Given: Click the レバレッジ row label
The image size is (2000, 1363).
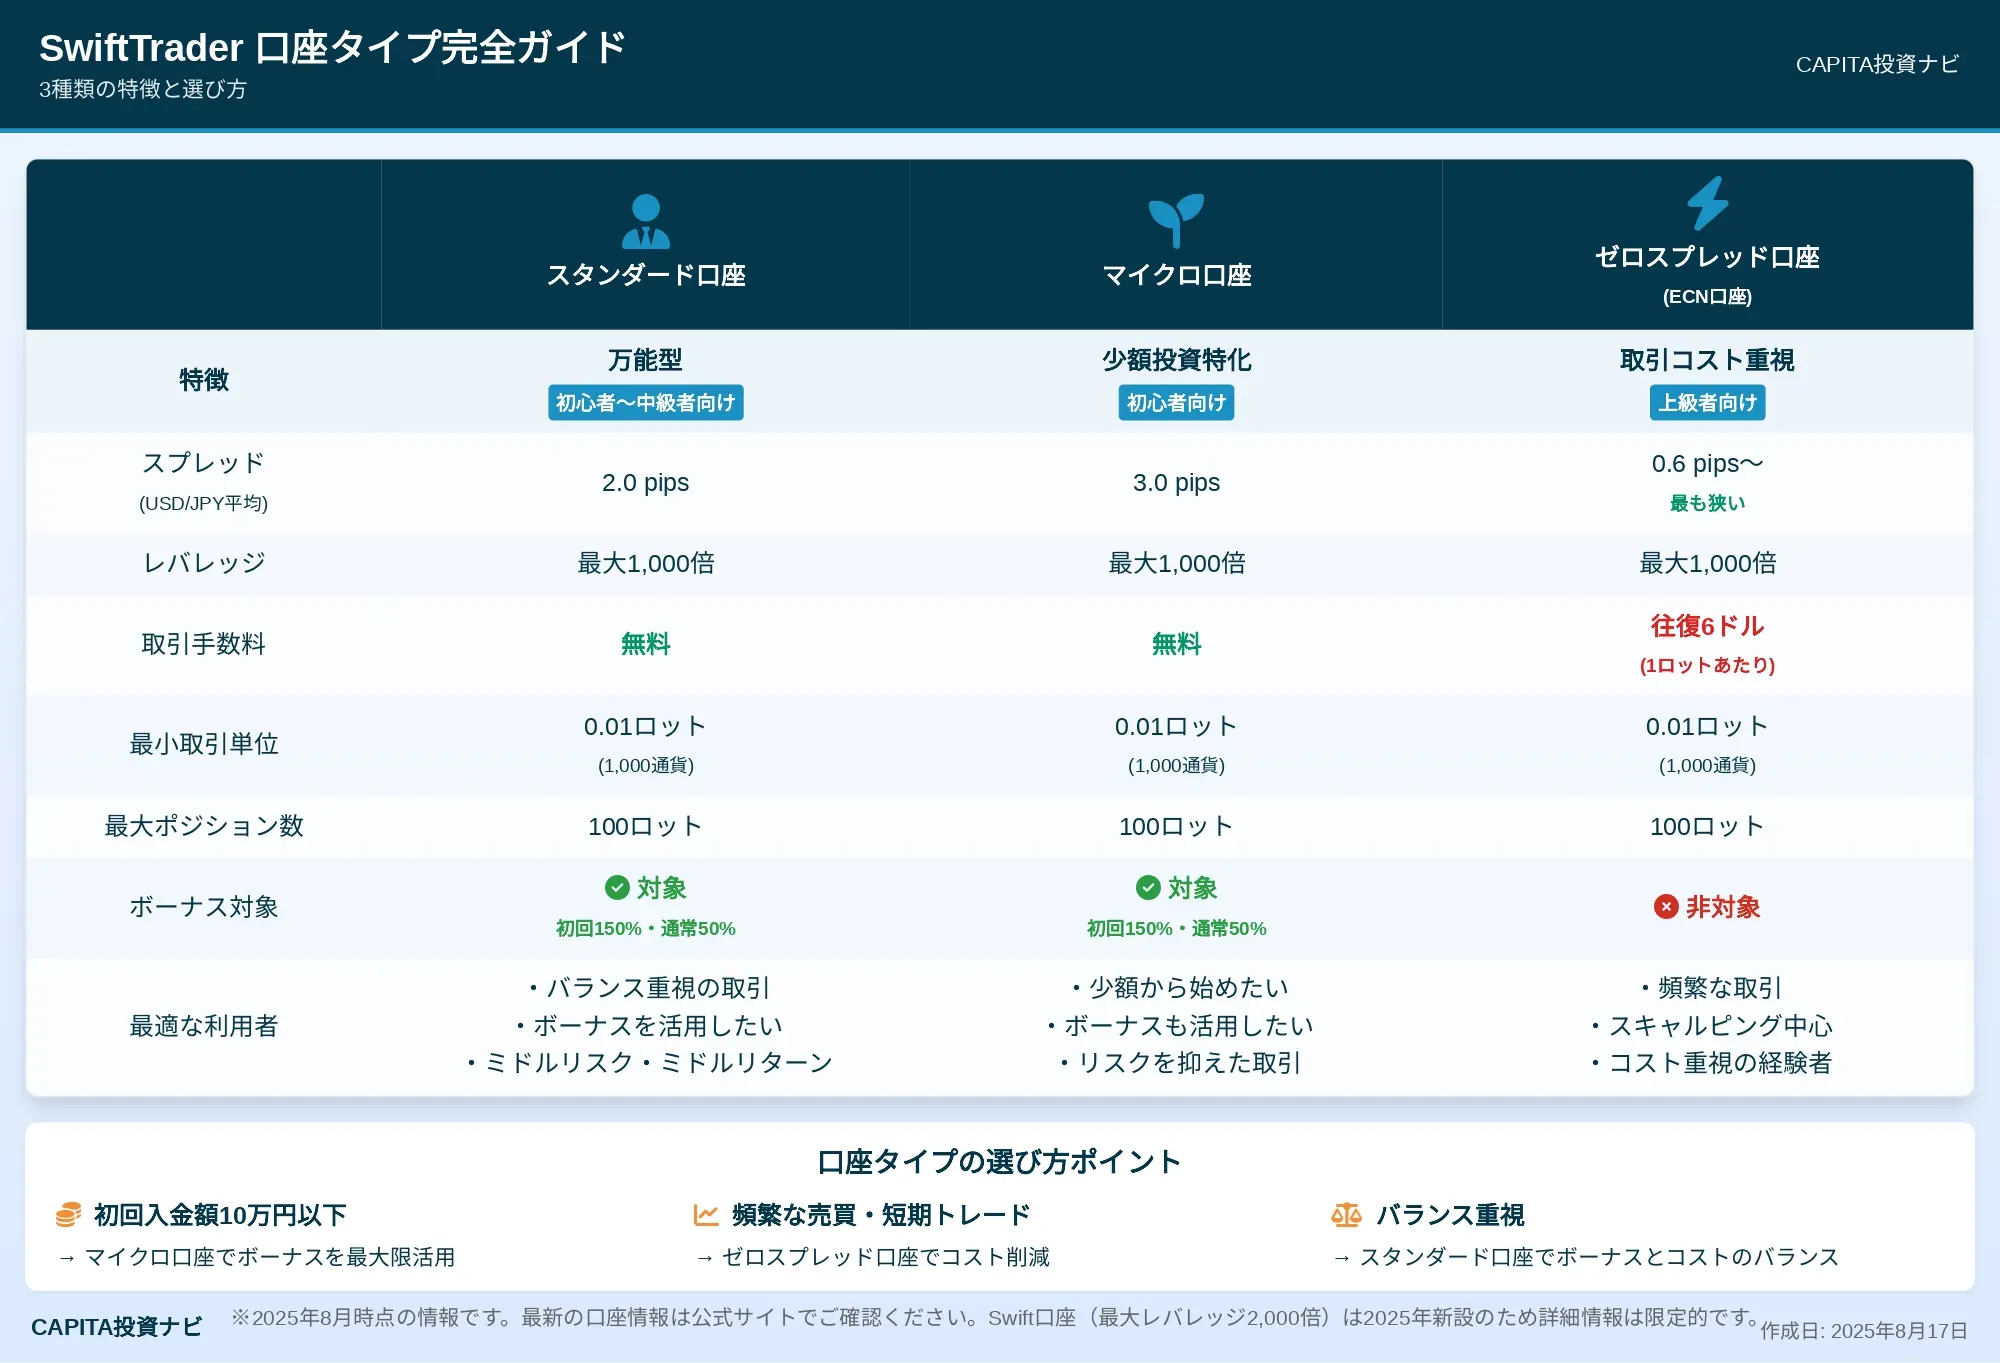Looking at the screenshot, I should [203, 563].
